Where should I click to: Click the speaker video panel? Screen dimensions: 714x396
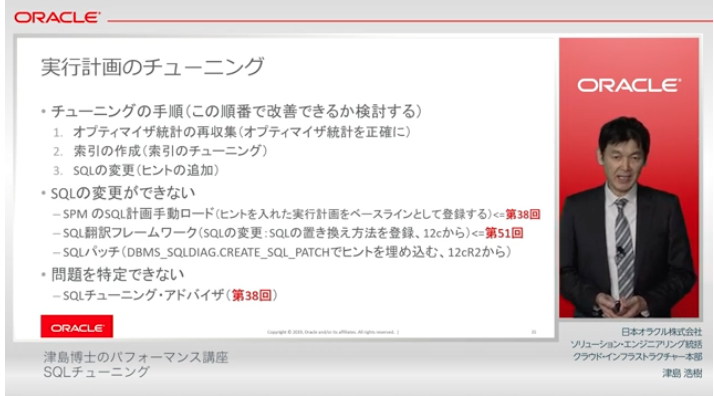pos(629,178)
